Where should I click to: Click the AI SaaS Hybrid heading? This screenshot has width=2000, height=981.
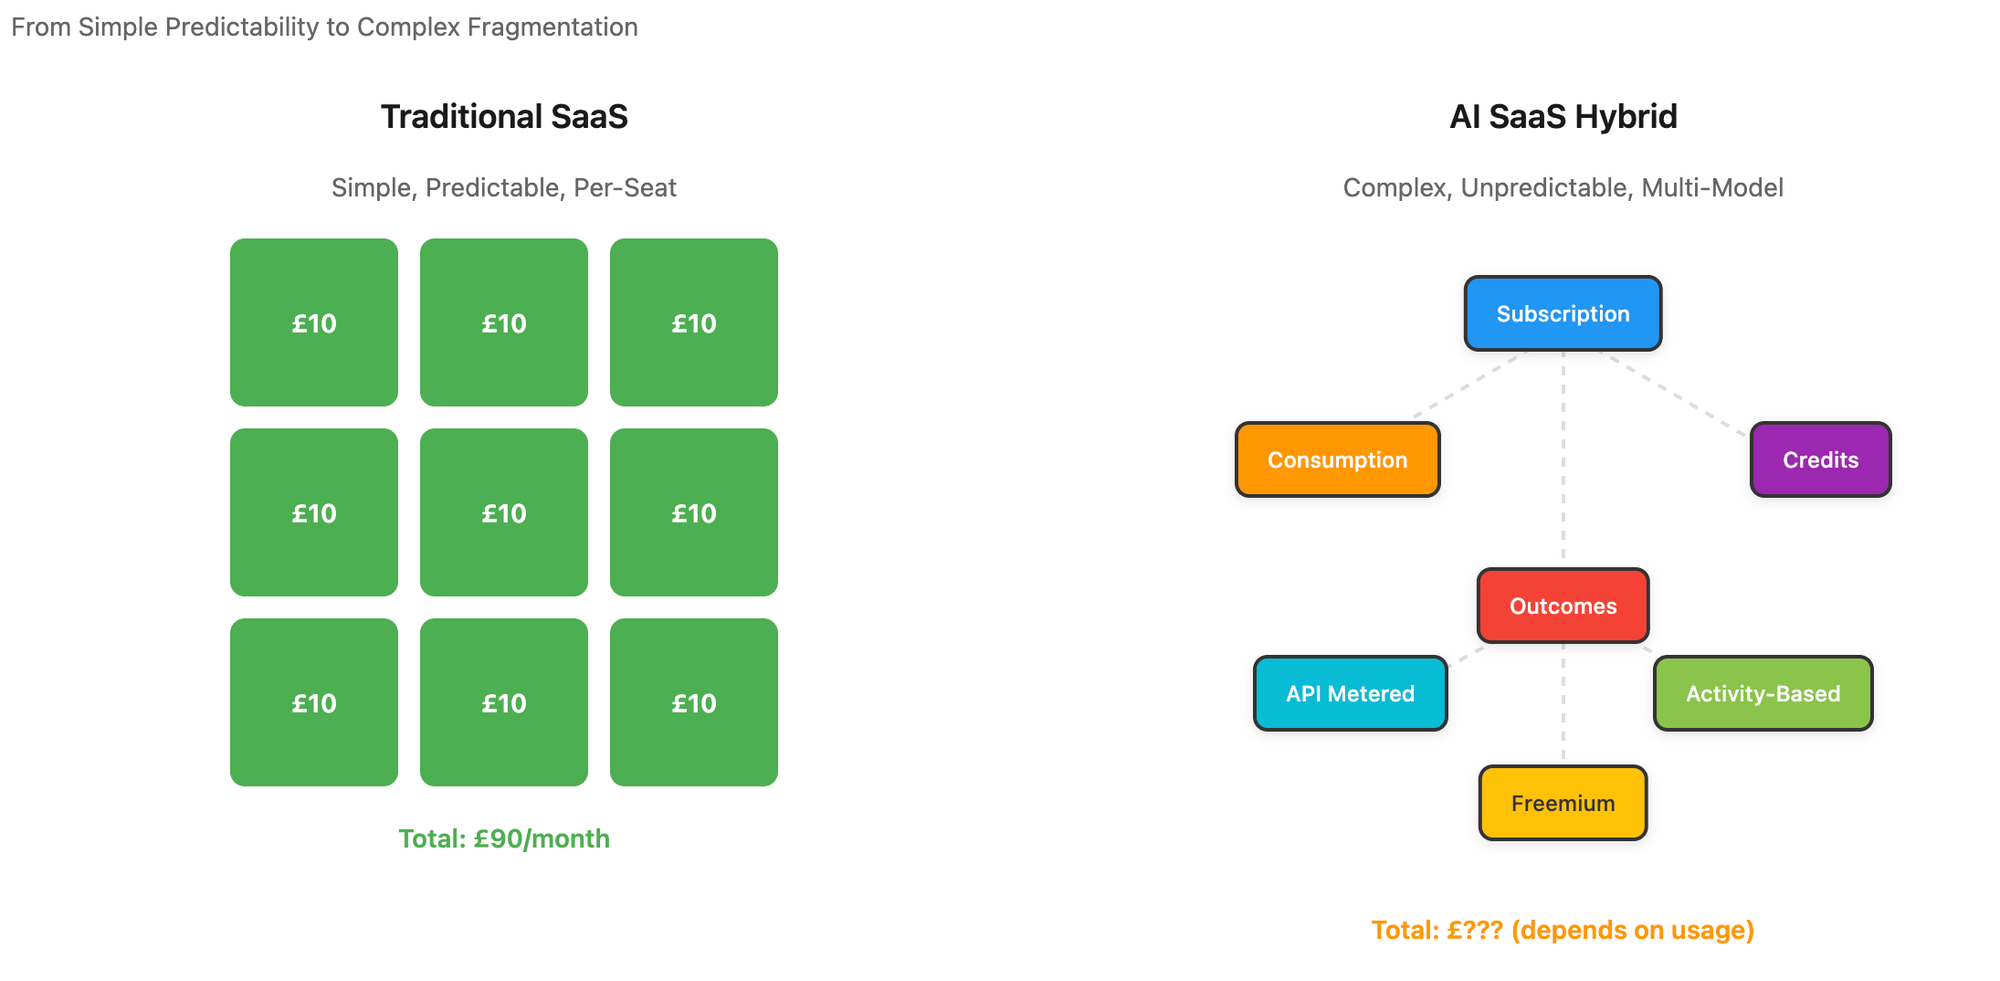point(1562,117)
